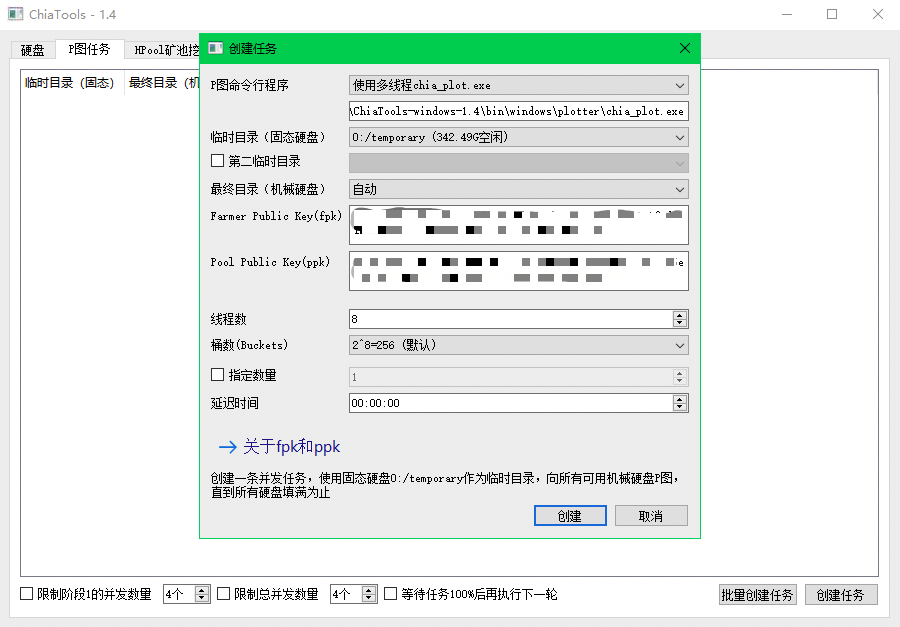Click the ChiaTools app icon in title bar
The image size is (900, 627).
pyautogui.click(x=15, y=14)
